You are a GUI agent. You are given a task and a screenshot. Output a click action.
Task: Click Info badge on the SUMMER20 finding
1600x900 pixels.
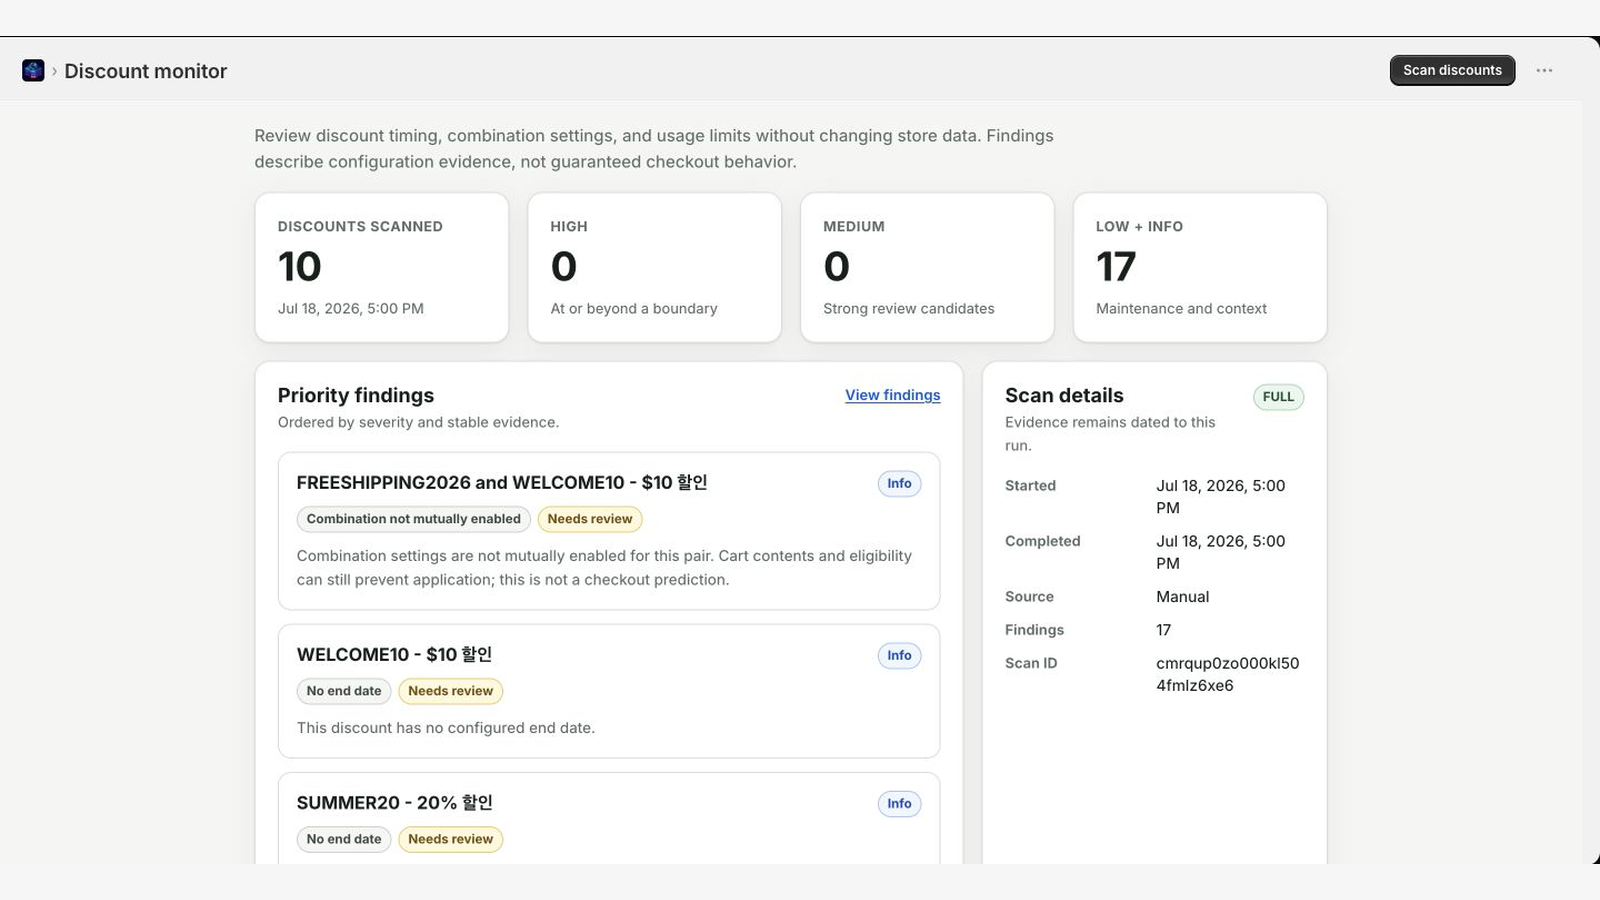coord(899,804)
